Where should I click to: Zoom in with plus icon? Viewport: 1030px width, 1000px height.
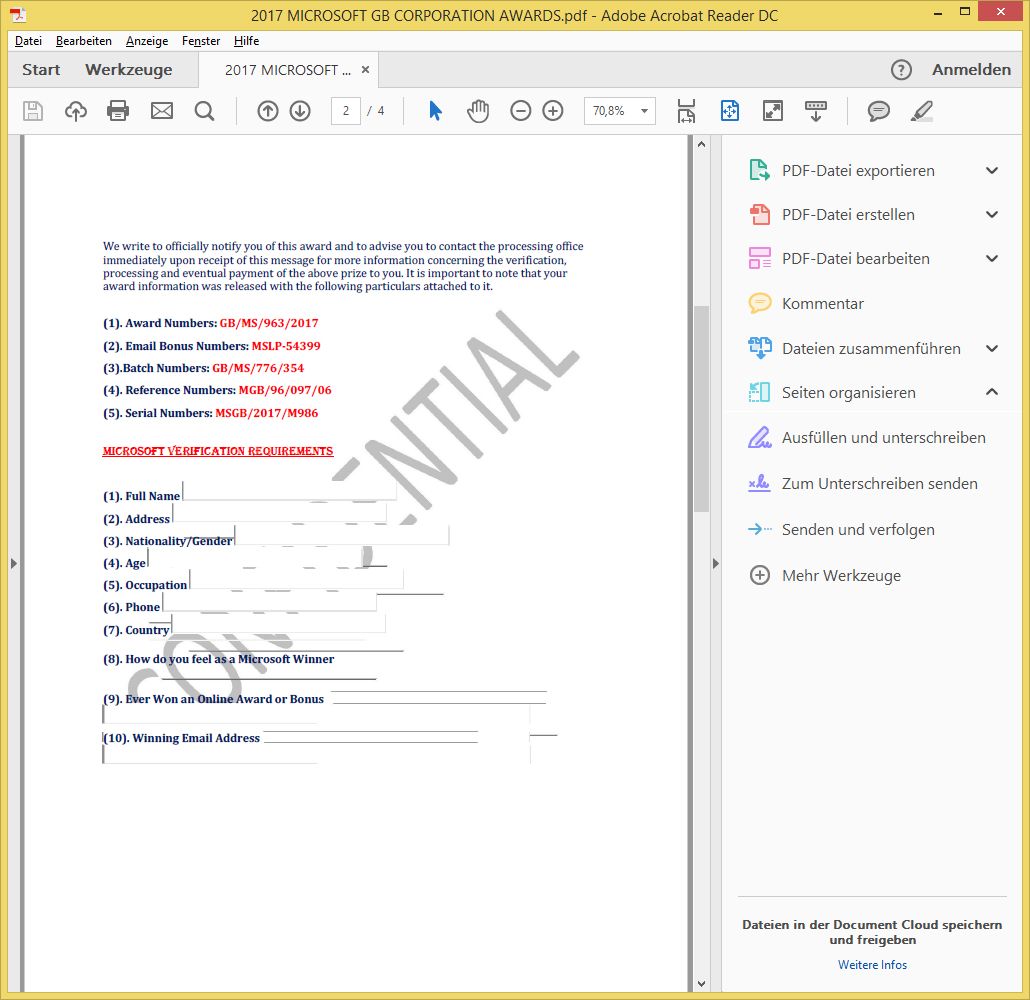pos(553,111)
